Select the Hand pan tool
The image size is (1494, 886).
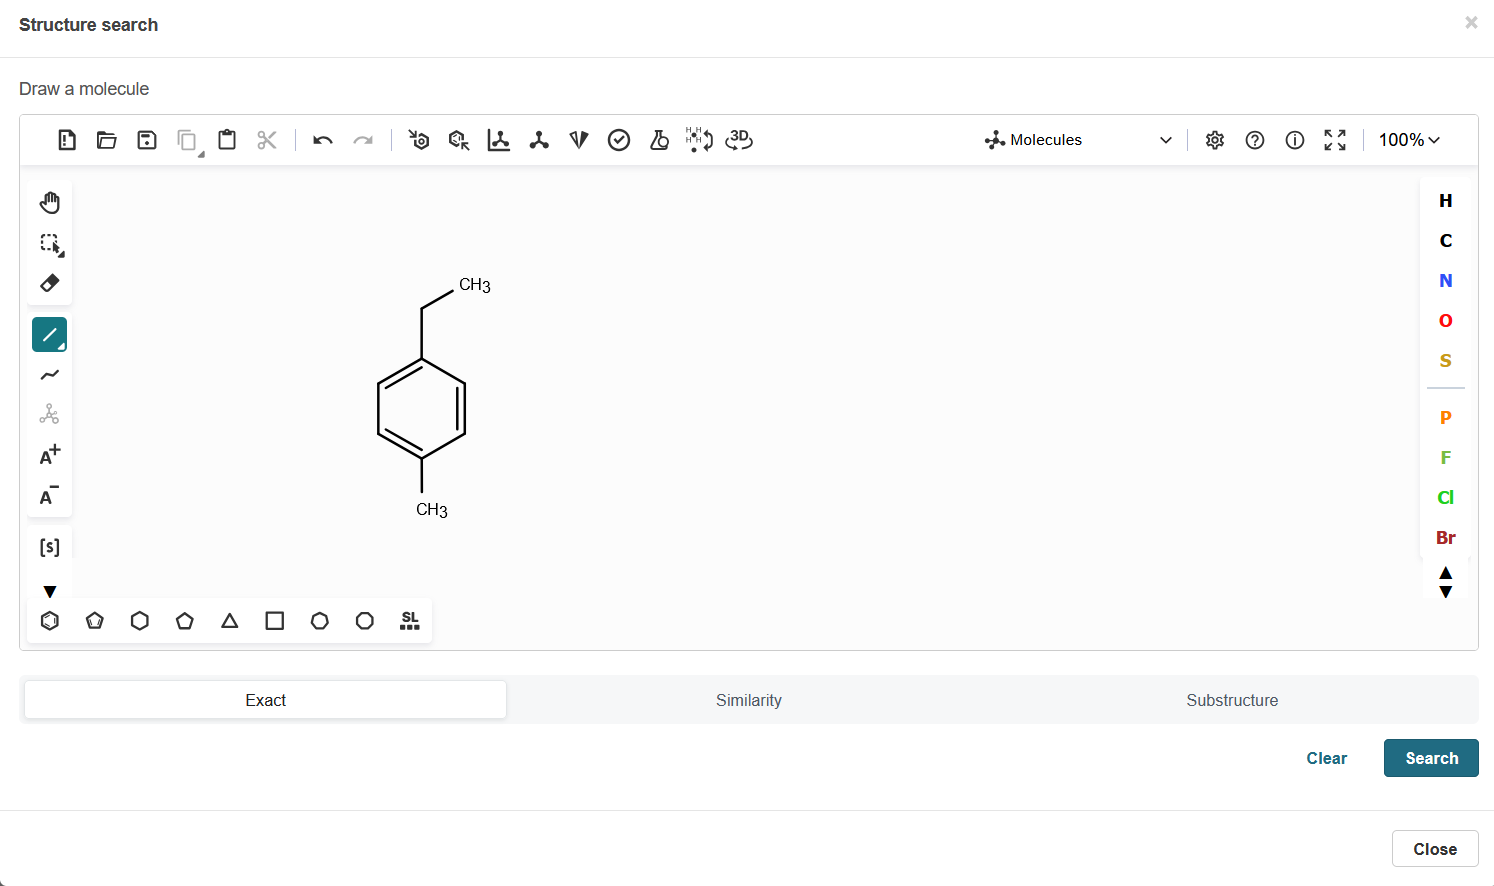click(x=50, y=203)
